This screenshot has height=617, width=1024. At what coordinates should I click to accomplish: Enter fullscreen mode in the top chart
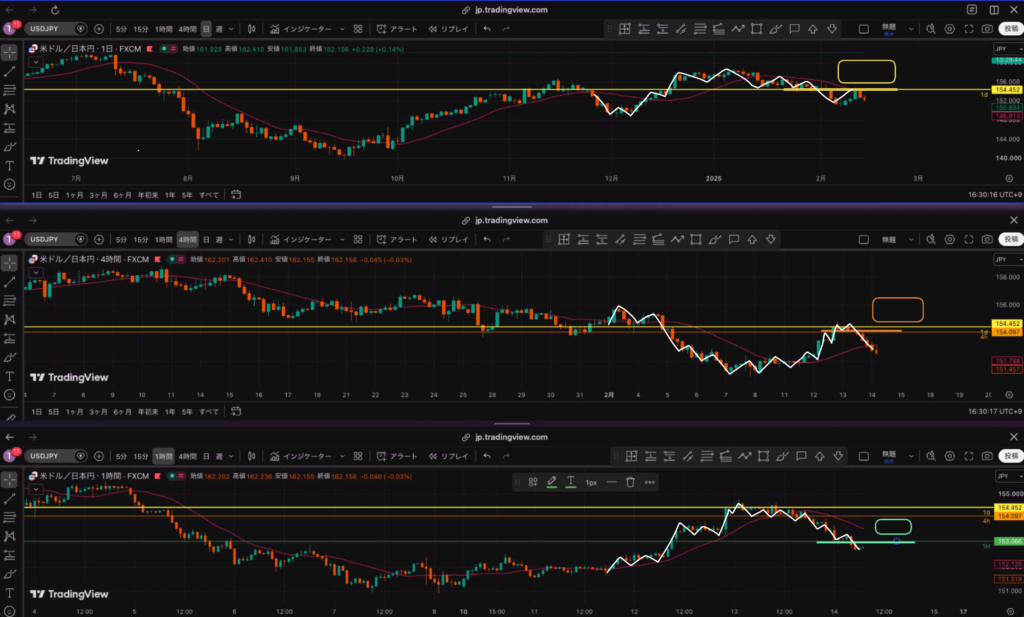pyautogui.click(x=968, y=29)
